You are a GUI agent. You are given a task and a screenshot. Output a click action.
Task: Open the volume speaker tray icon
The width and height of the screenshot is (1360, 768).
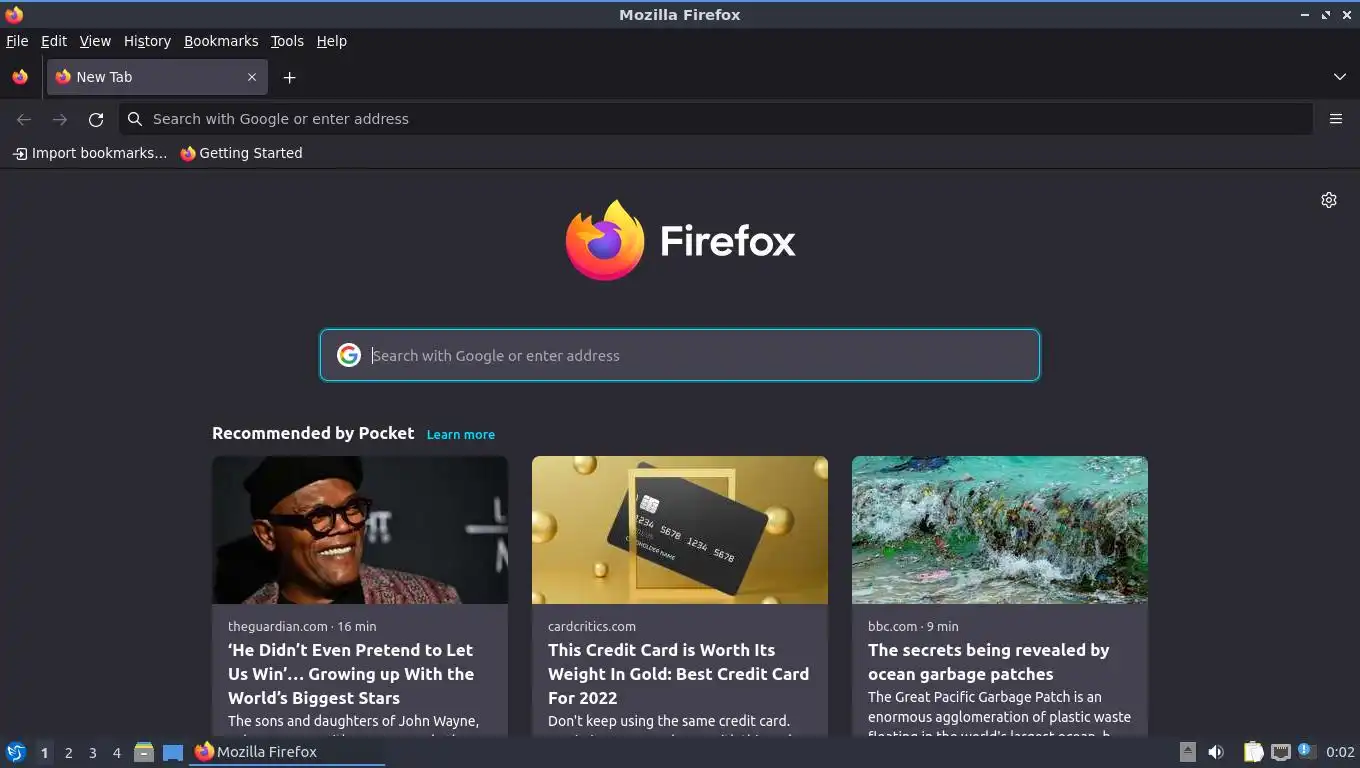(1216, 752)
